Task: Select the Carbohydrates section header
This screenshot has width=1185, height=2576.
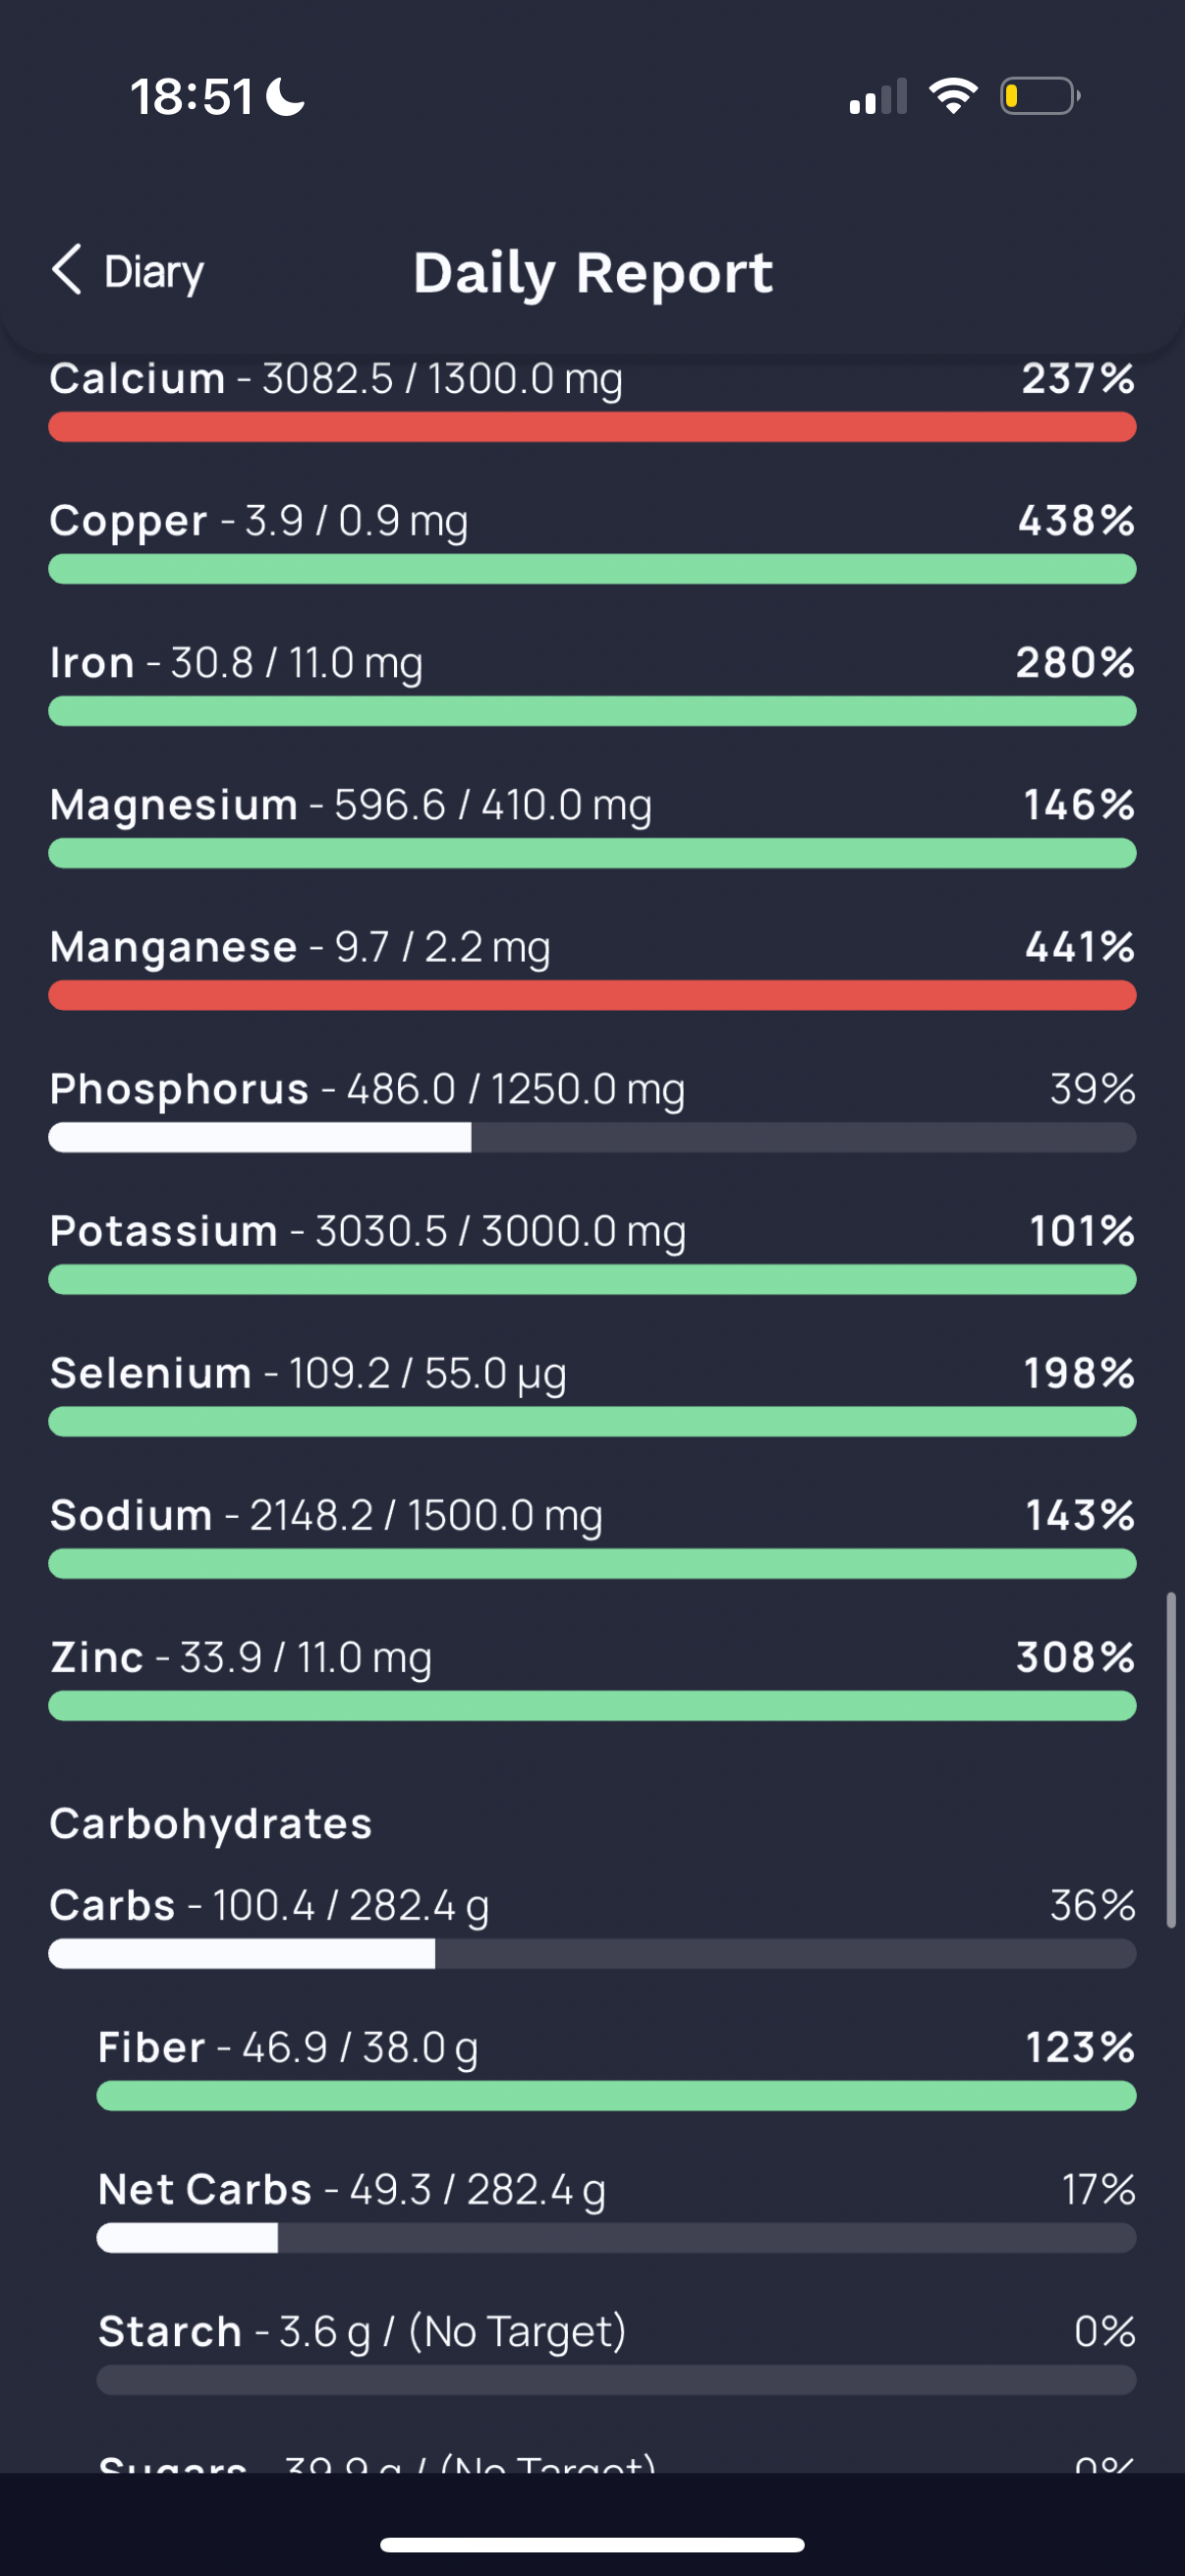Action: point(211,1823)
